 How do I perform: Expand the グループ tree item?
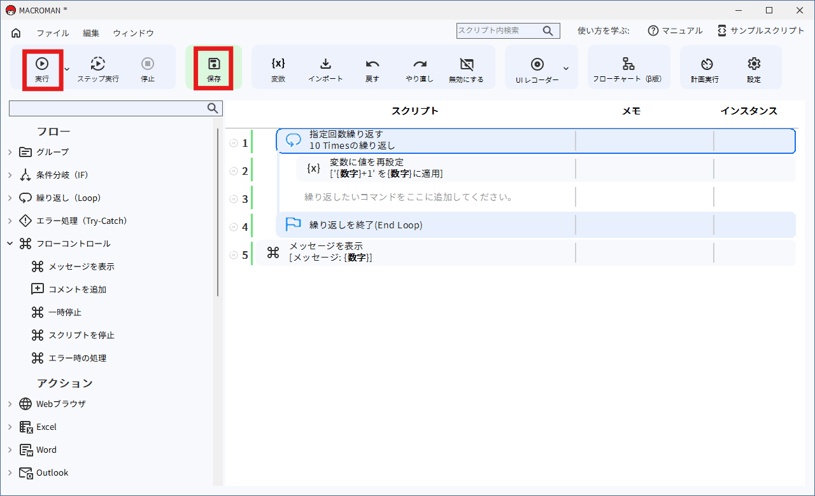(x=10, y=152)
